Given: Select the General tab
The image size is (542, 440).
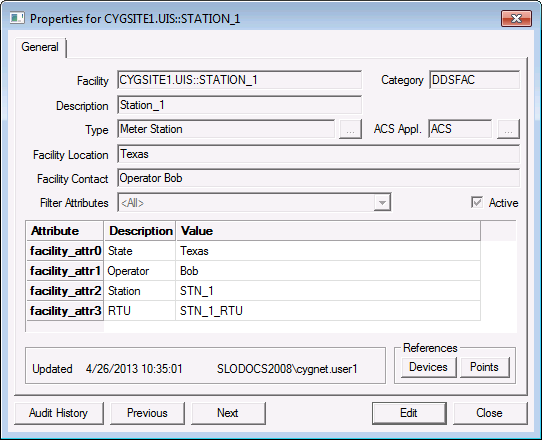Looking at the screenshot, I should pos(40,47).
